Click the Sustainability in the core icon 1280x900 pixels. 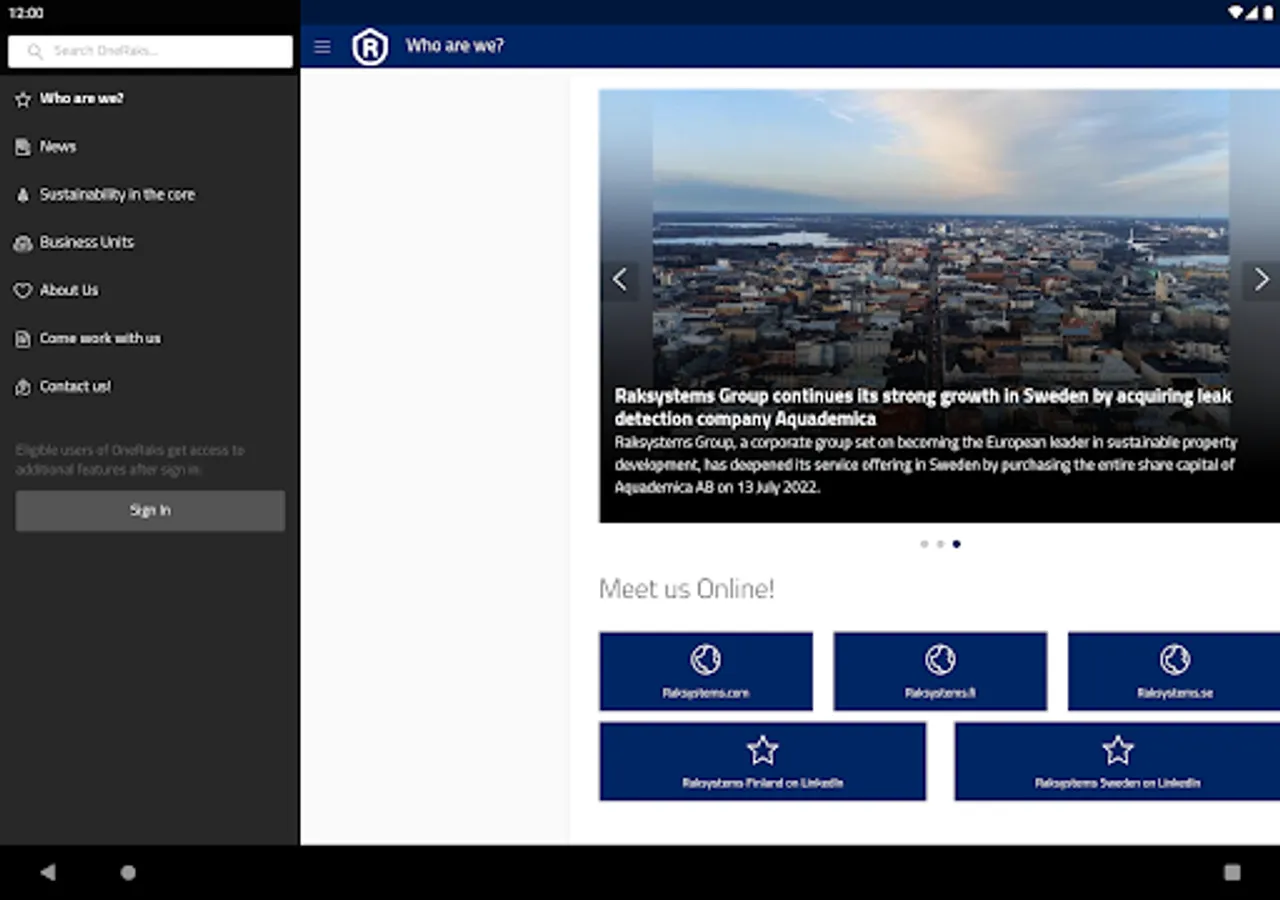pyautogui.click(x=23, y=195)
